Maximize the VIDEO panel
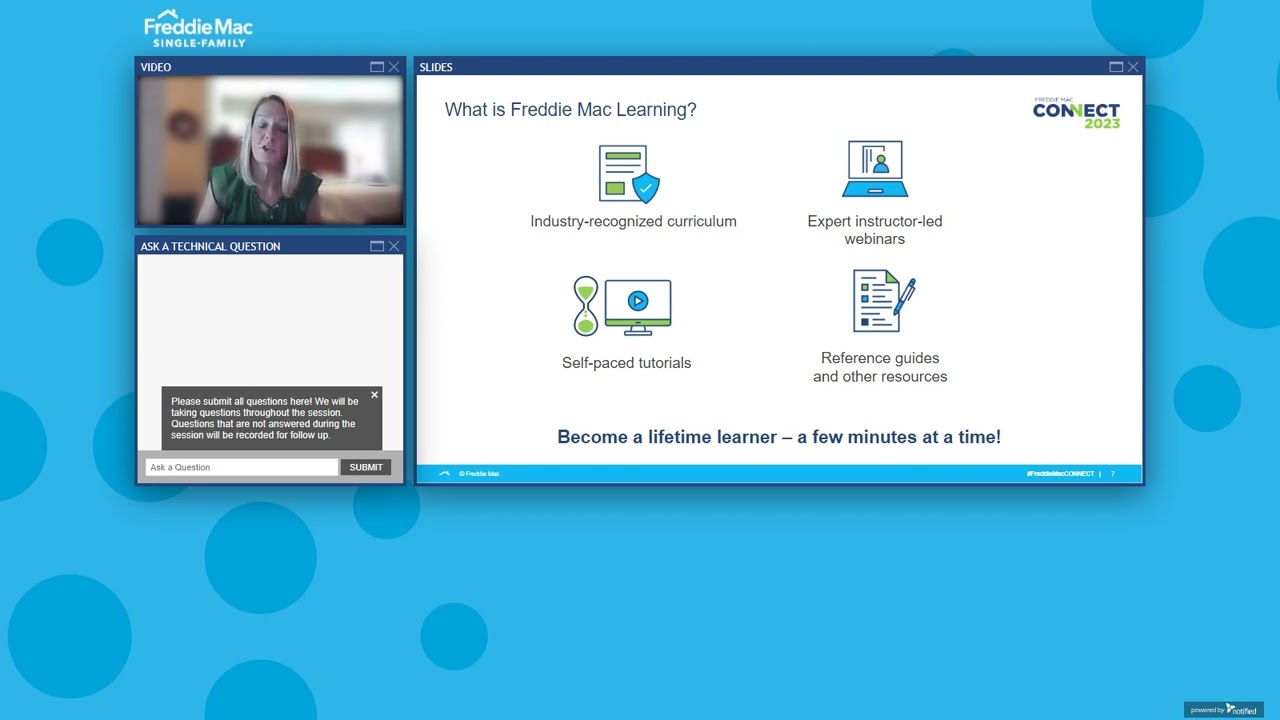 pos(377,67)
